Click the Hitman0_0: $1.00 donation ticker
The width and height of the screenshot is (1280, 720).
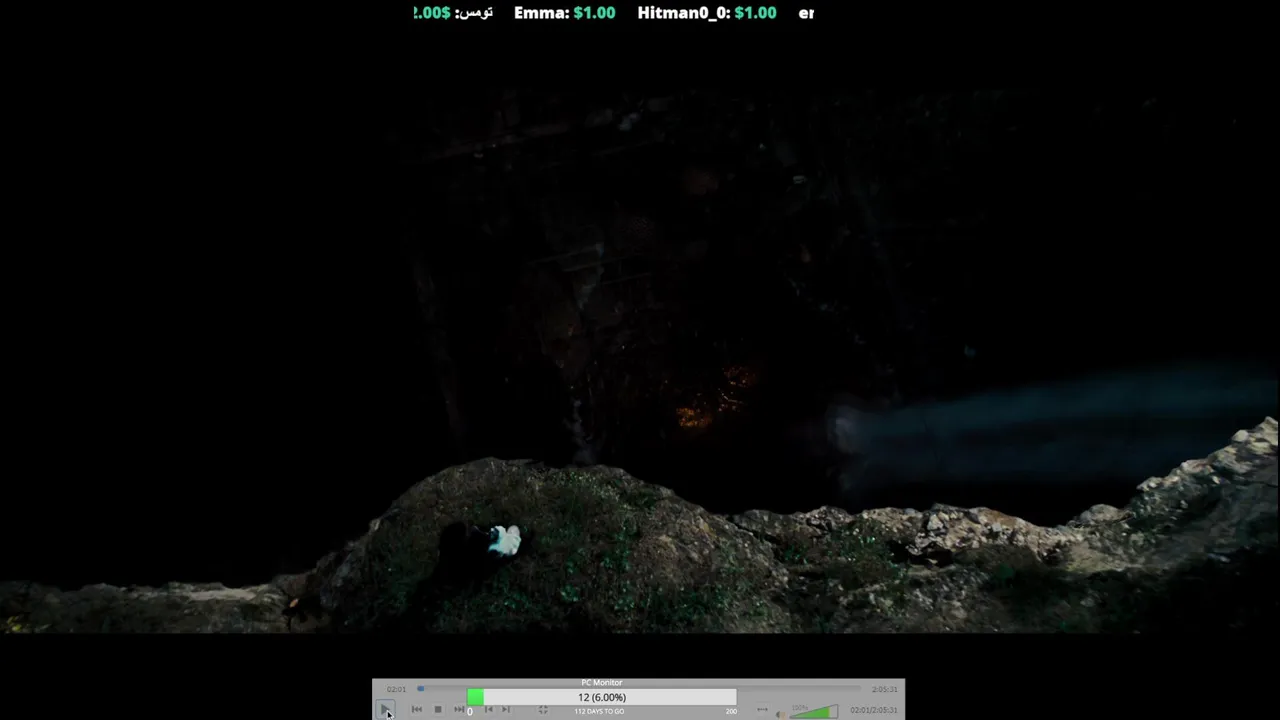pos(707,13)
